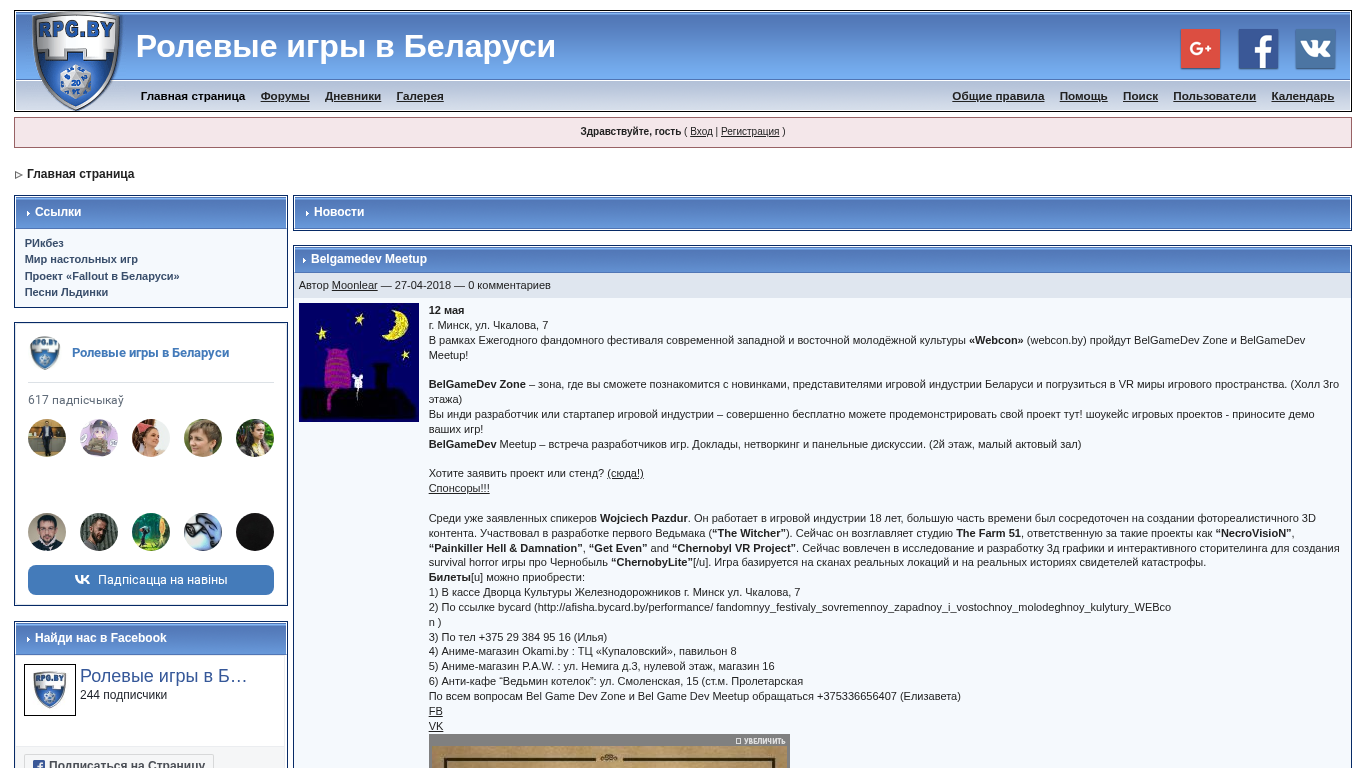Open first subscriber avatar in bottom row

(x=47, y=532)
